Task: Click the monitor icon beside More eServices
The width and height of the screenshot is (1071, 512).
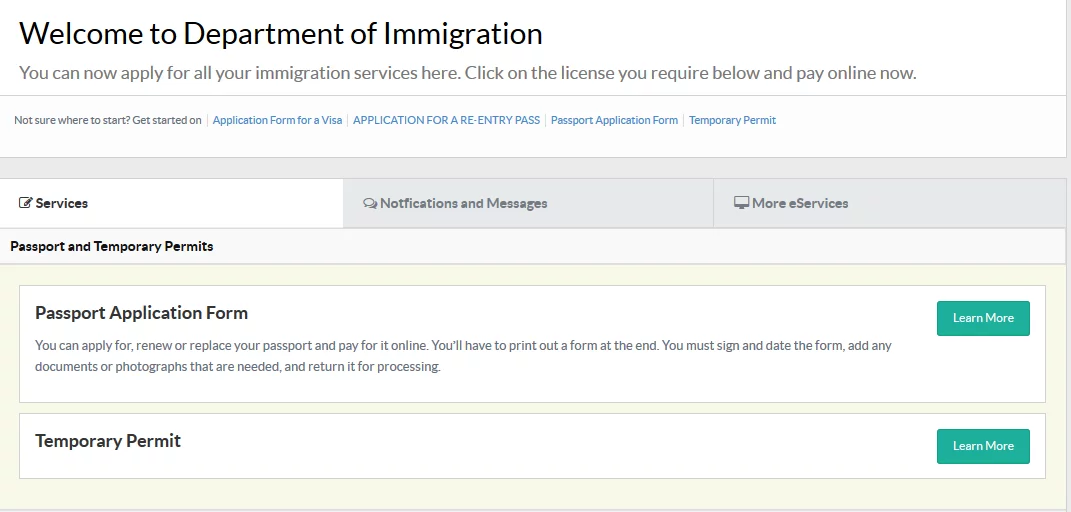Action: (741, 203)
